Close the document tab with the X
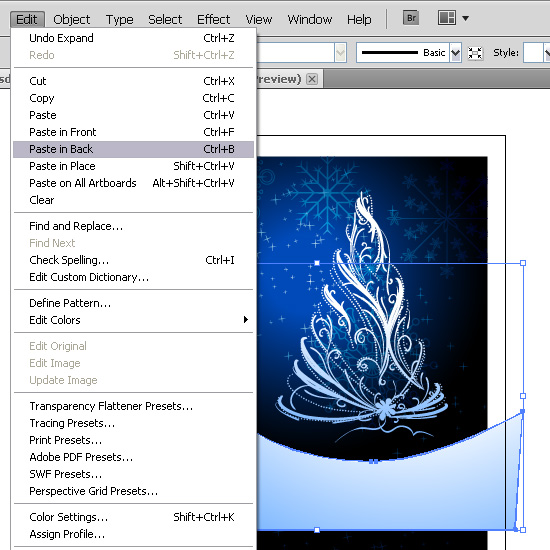 pyautogui.click(x=312, y=79)
